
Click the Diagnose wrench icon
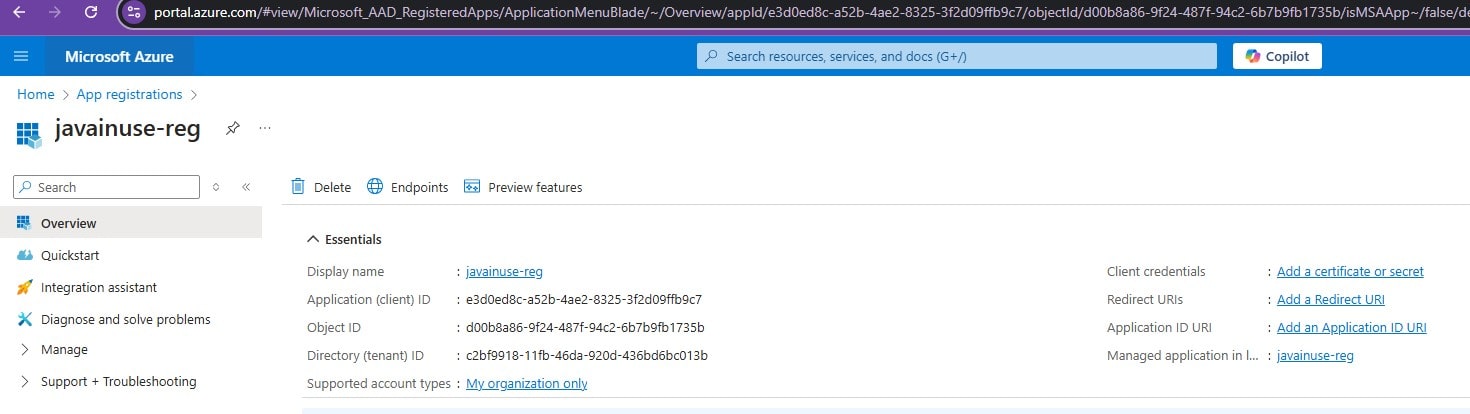25,319
